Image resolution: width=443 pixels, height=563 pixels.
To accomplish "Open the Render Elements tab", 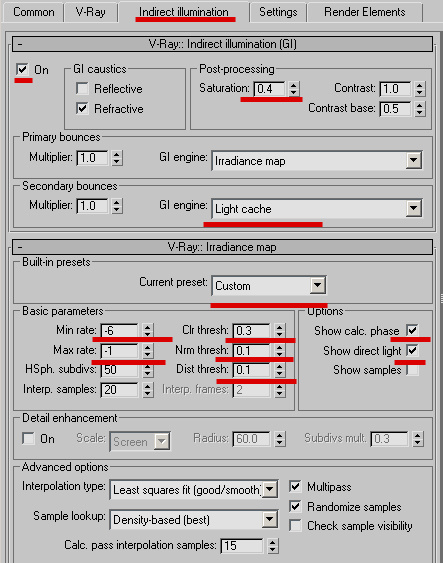I will point(365,12).
